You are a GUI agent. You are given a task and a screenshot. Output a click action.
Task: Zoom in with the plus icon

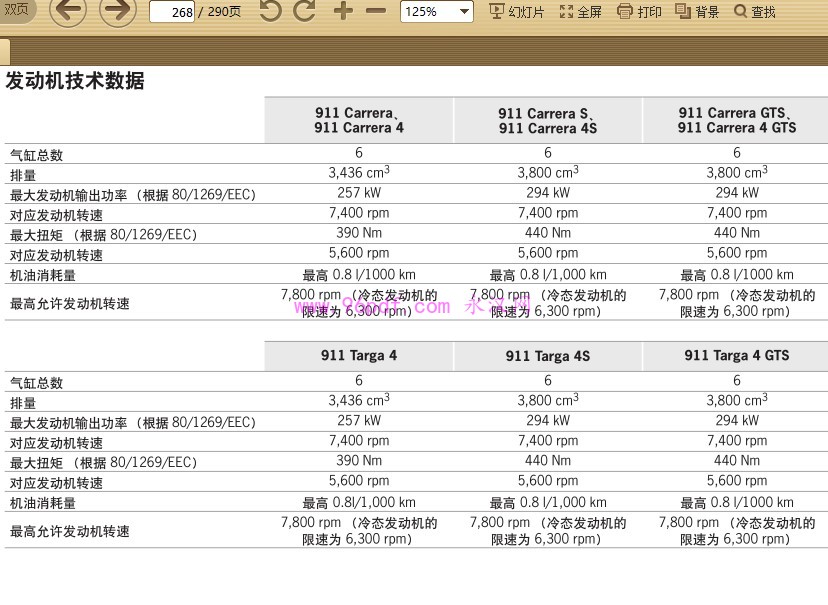343,11
